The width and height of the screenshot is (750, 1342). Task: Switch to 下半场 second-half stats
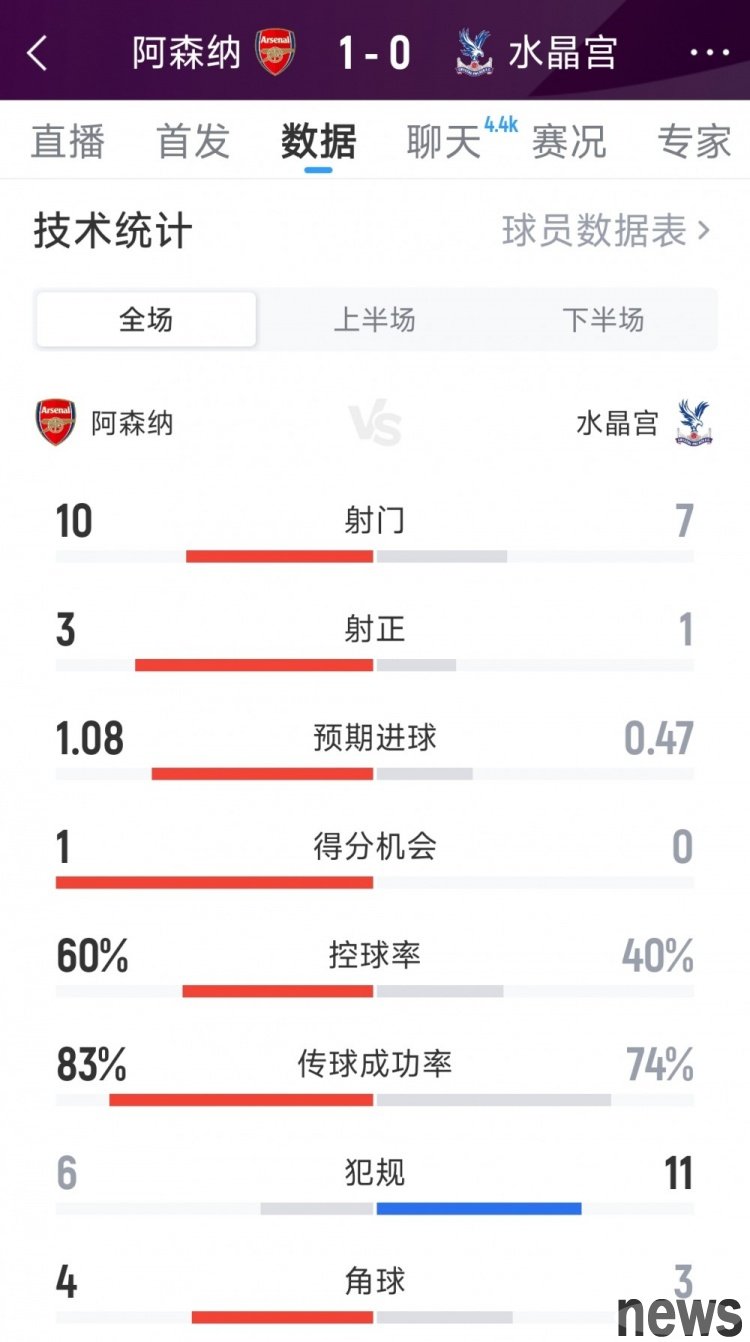pos(603,320)
